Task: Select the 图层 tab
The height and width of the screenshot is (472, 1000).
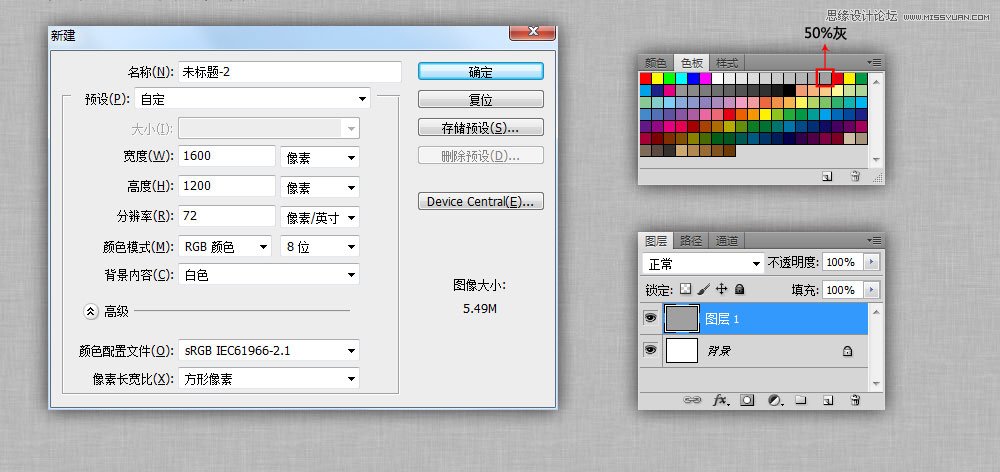Action: 656,240
